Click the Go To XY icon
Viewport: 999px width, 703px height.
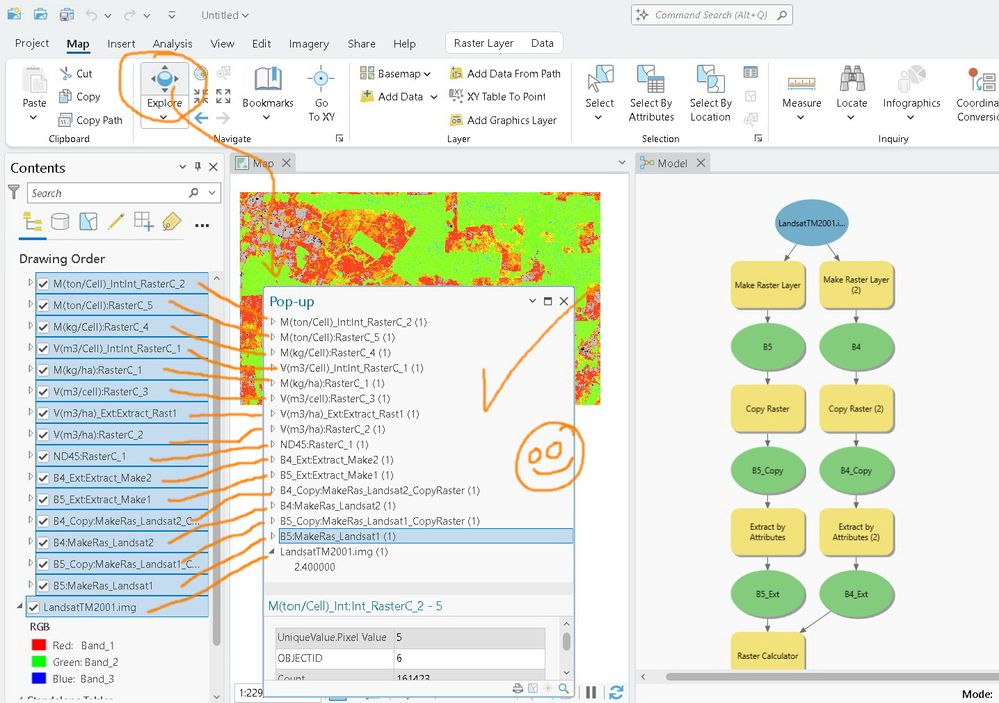321,92
